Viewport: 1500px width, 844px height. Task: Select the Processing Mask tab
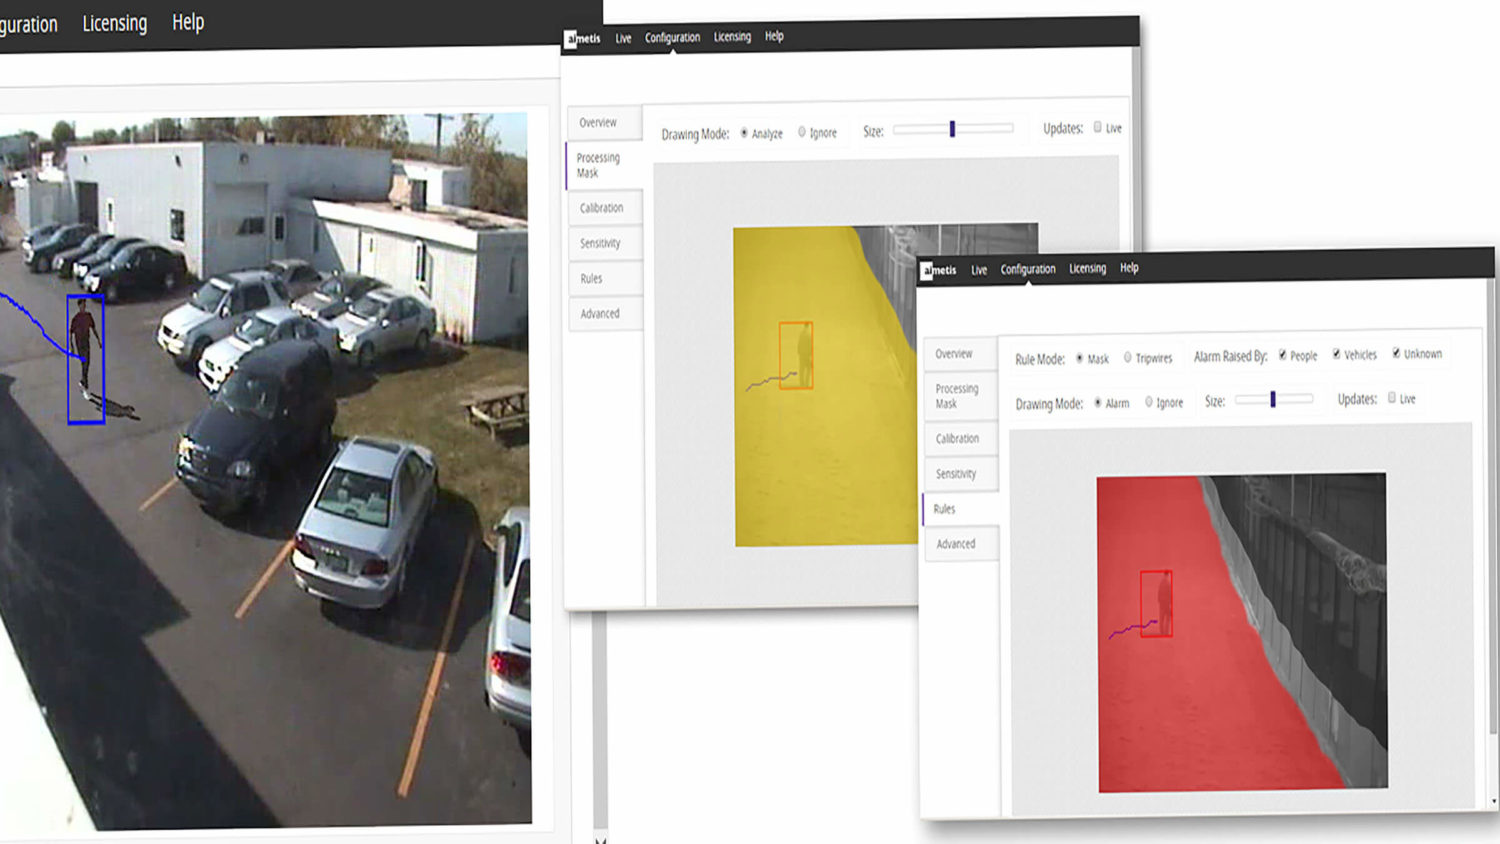click(600, 165)
